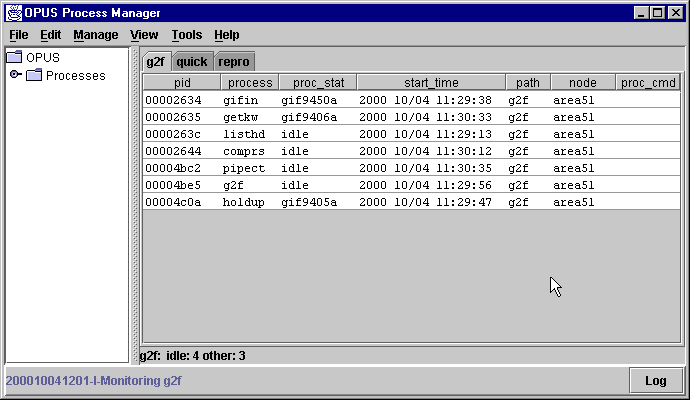Open the Edit menu
This screenshot has width=690, height=400.
50,35
